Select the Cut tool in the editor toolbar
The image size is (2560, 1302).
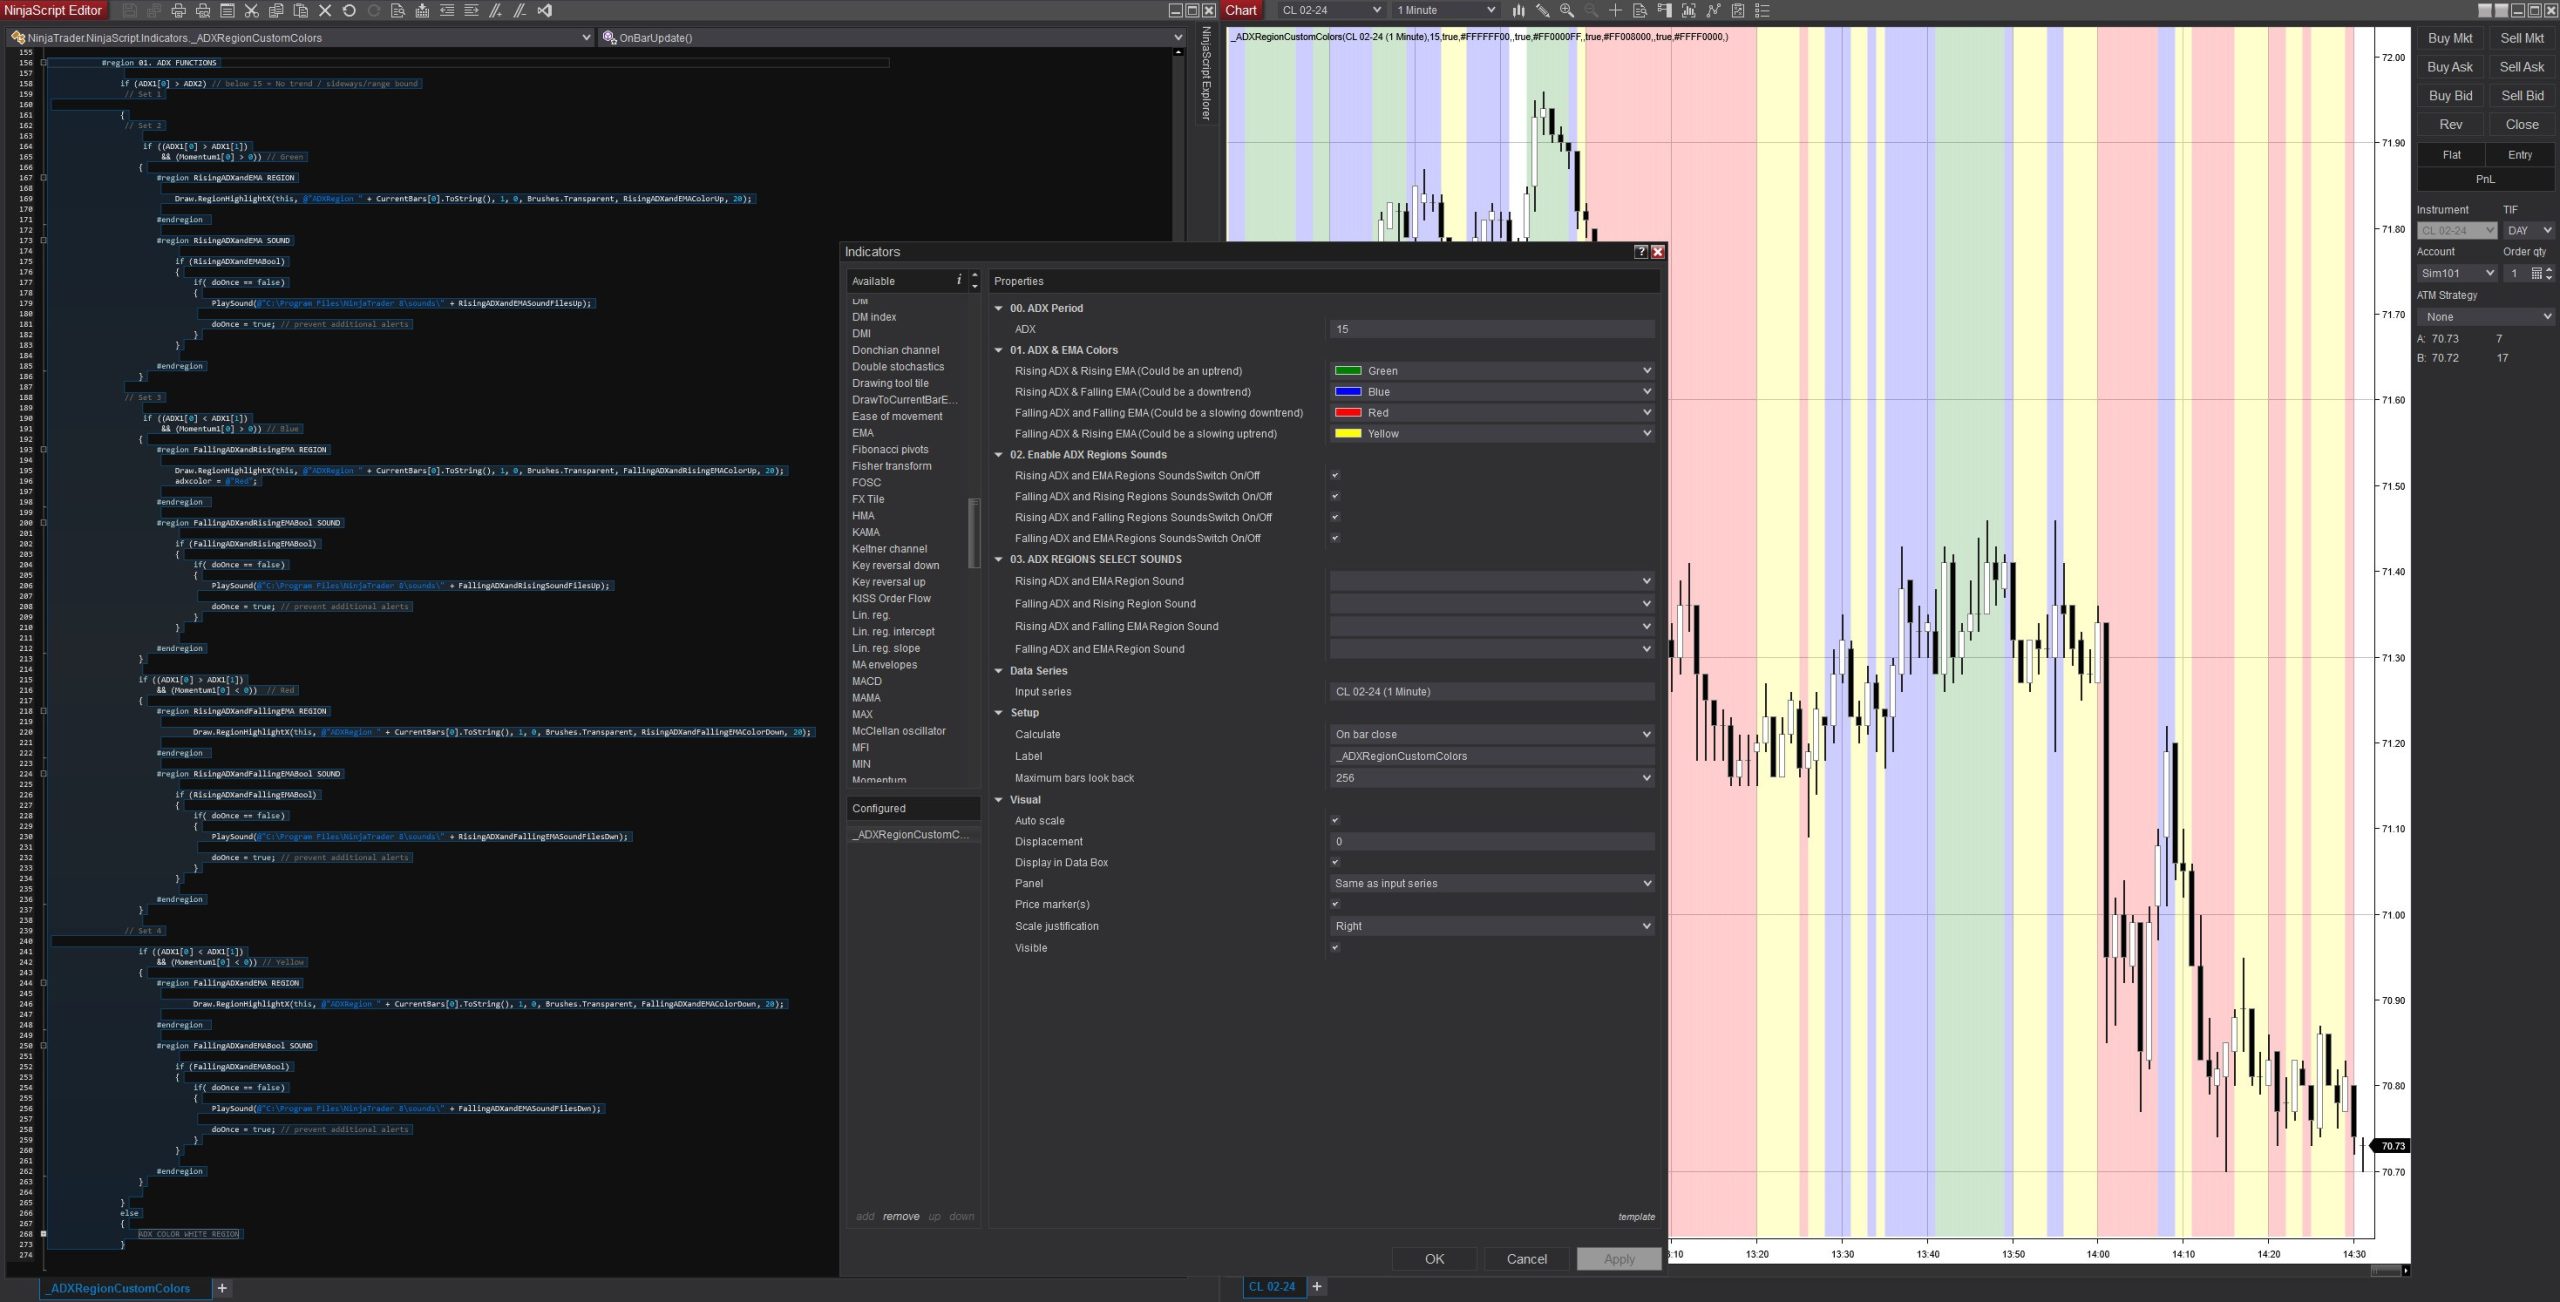(x=252, y=9)
